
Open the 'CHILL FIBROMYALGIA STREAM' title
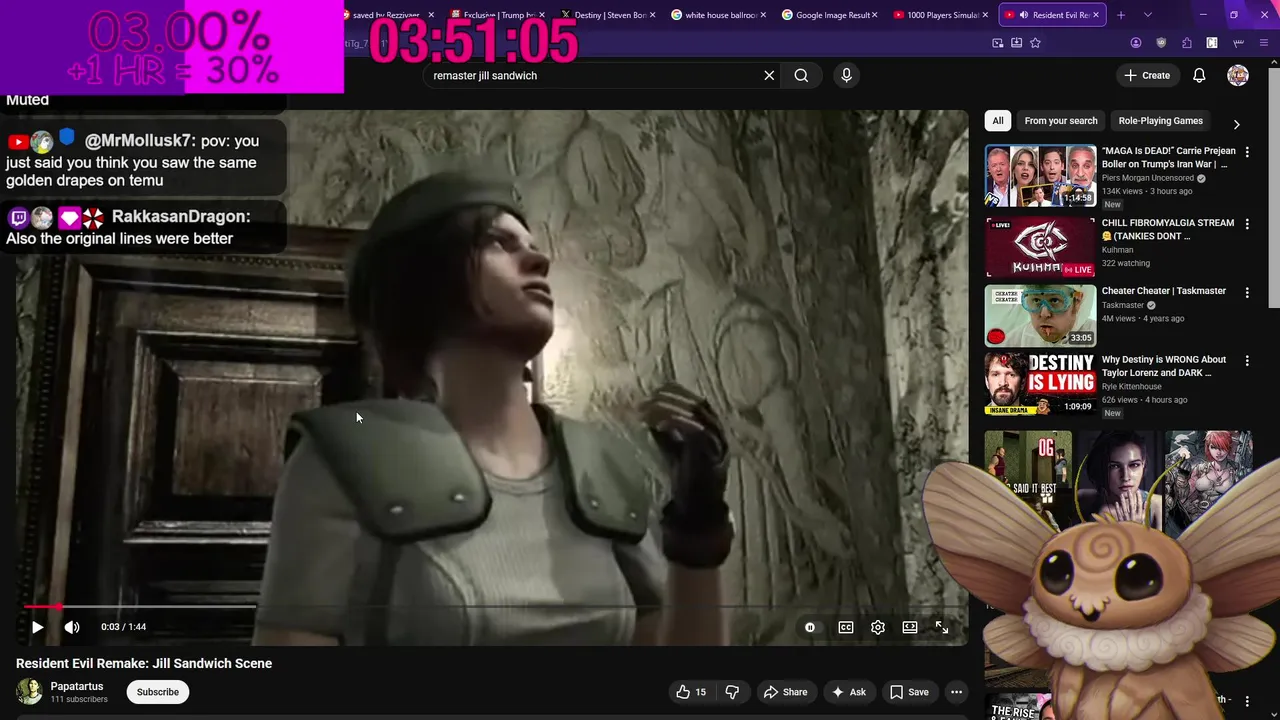(x=1168, y=229)
